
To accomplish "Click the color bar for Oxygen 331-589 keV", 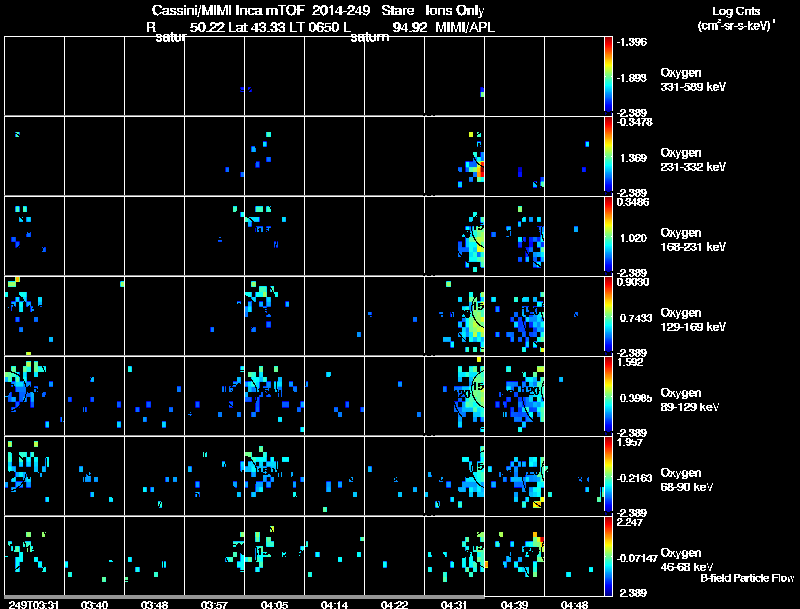I will click(x=608, y=74).
